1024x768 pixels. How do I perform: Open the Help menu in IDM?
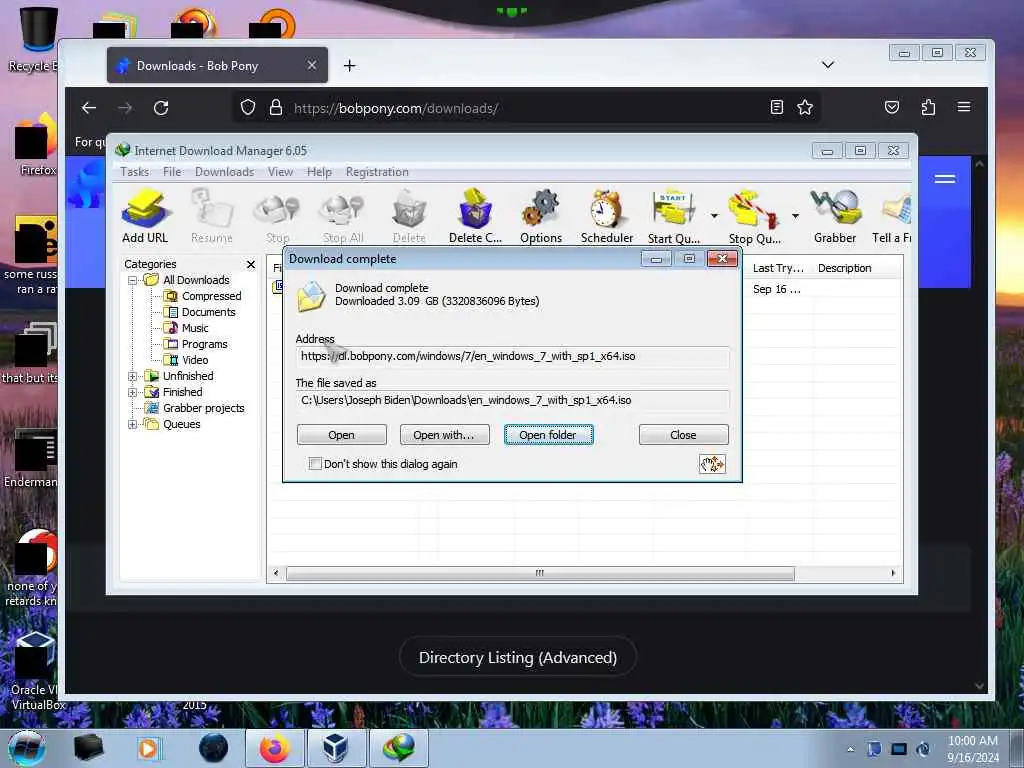pos(319,172)
